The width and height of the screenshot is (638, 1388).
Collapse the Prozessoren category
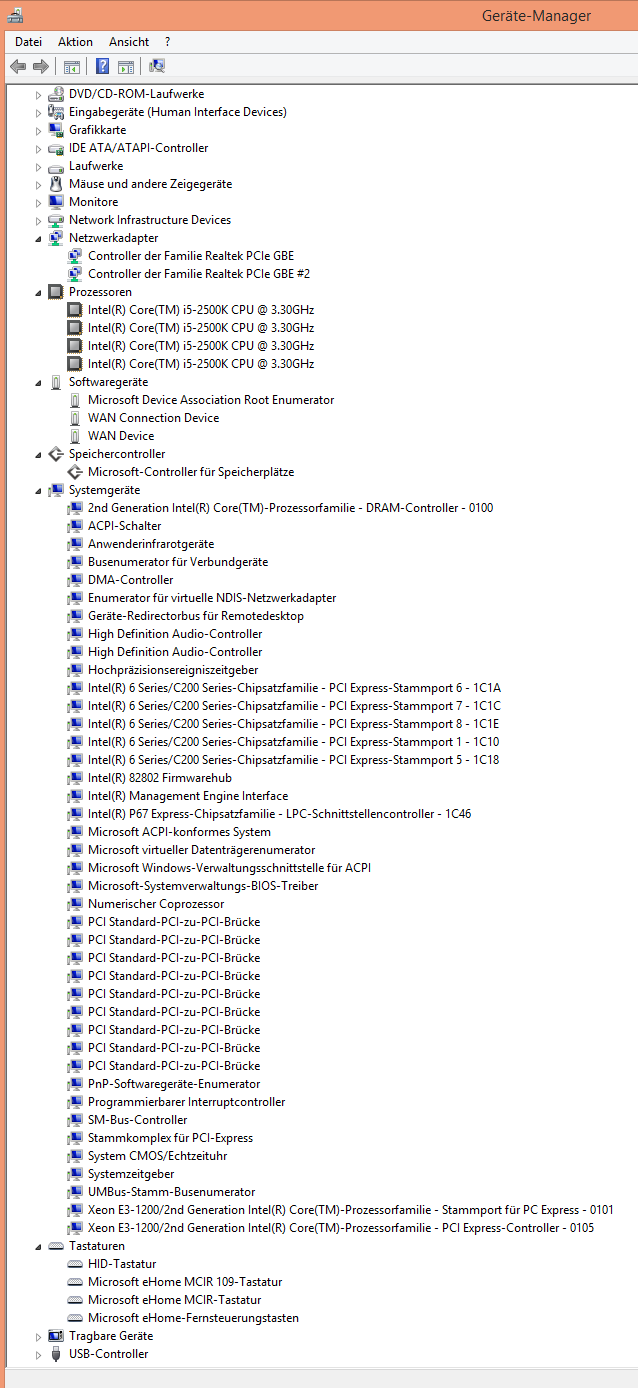tap(39, 293)
